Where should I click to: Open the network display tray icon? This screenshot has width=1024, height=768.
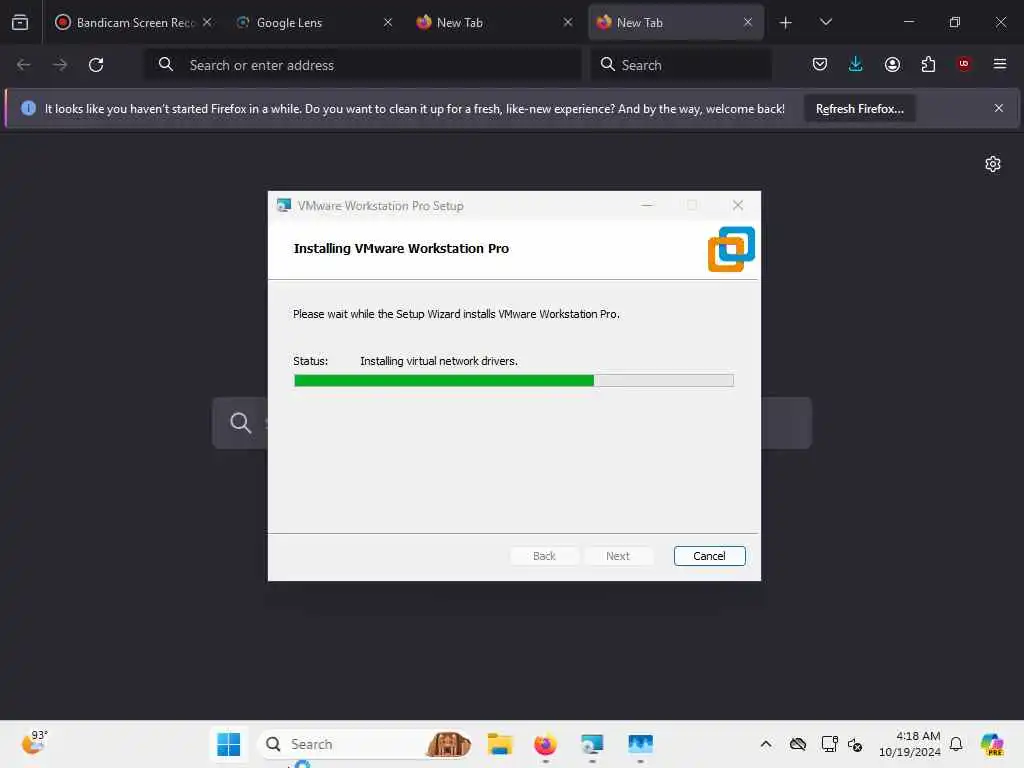(829, 744)
